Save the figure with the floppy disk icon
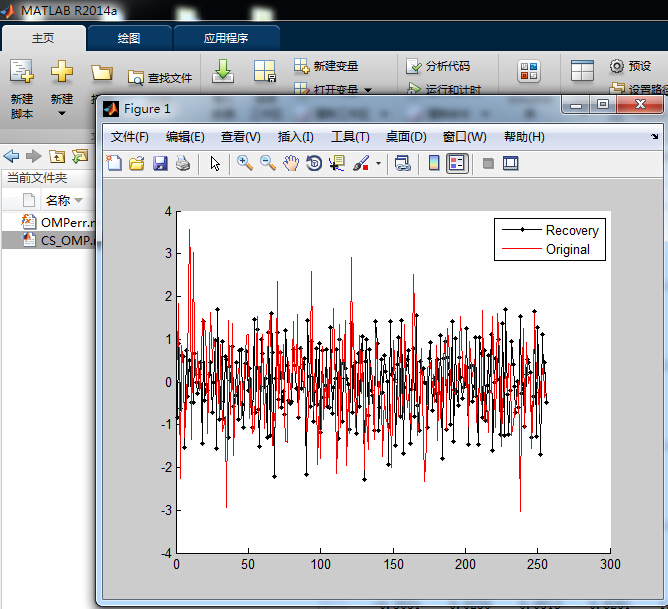Image resolution: width=668 pixels, height=609 pixels. [160, 164]
